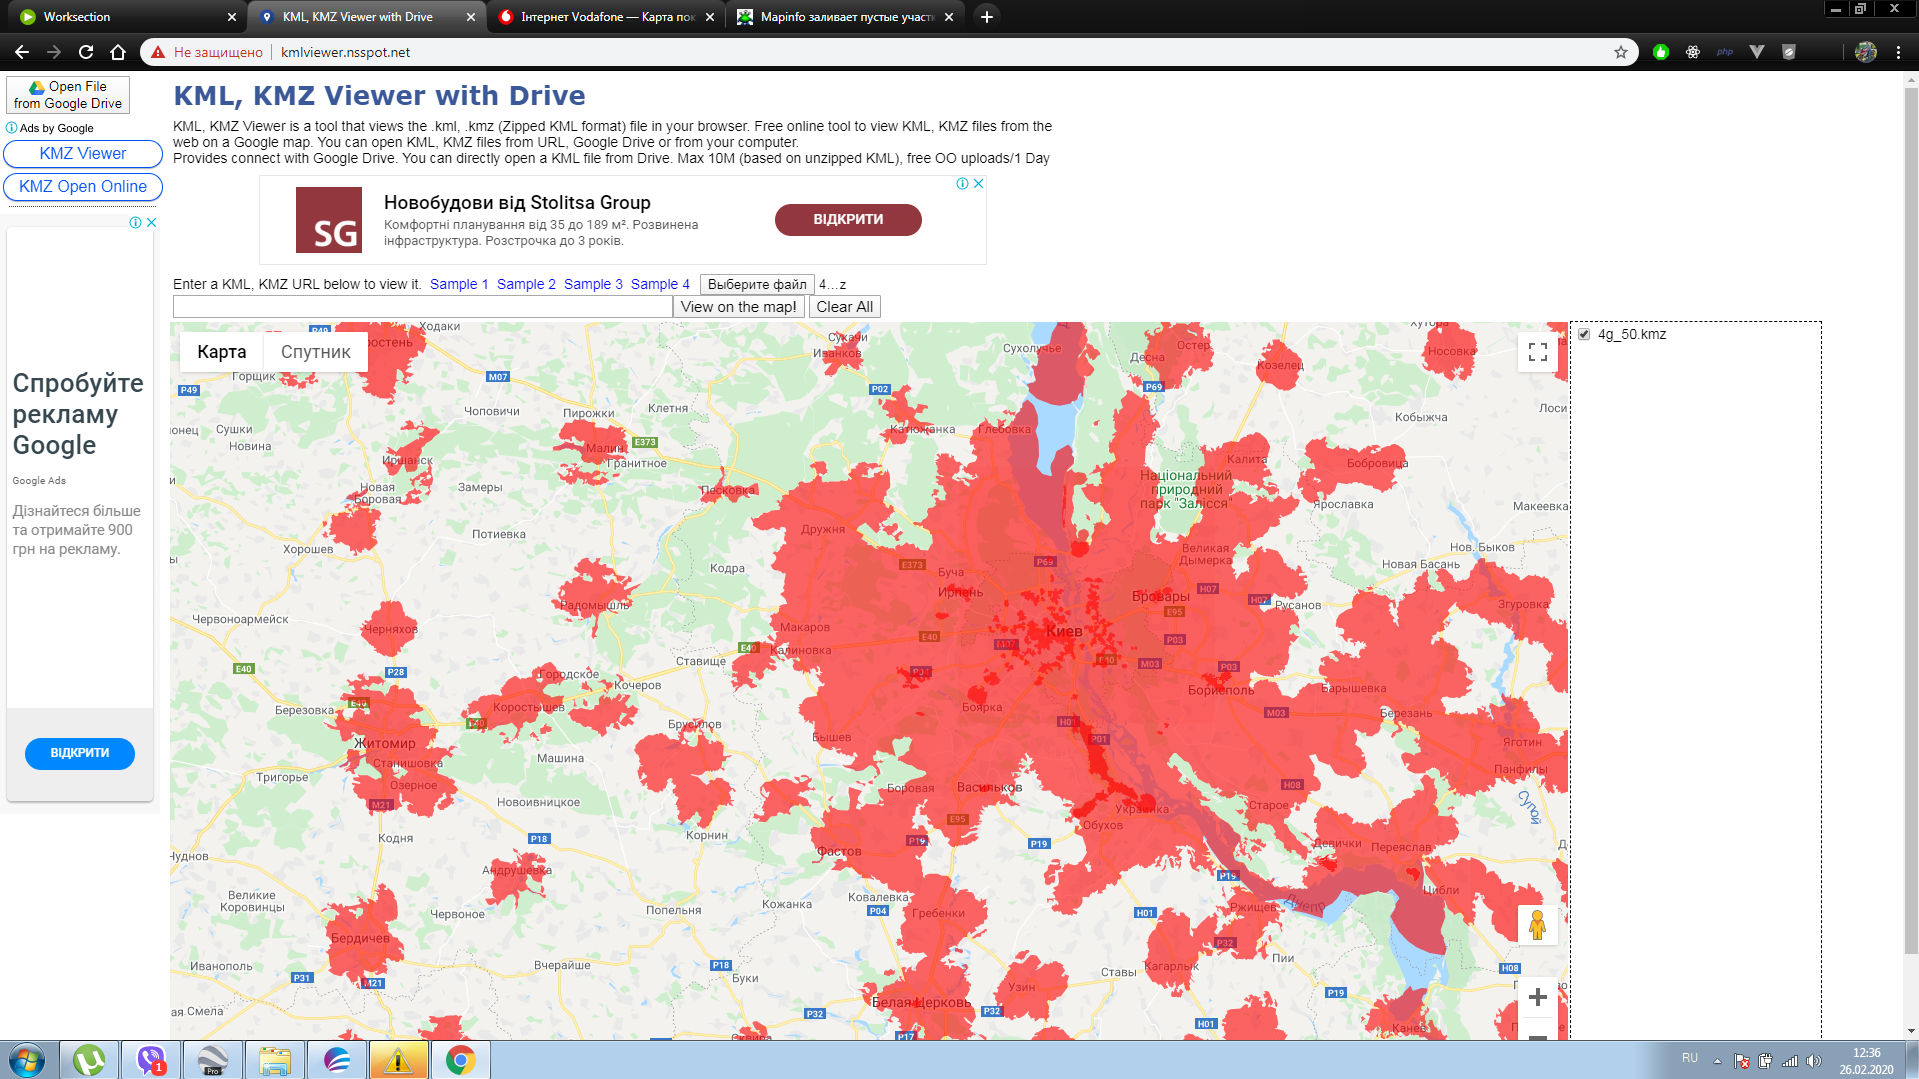View the not-secure site warning
The height and width of the screenshot is (1079, 1919).
pyautogui.click(x=208, y=52)
